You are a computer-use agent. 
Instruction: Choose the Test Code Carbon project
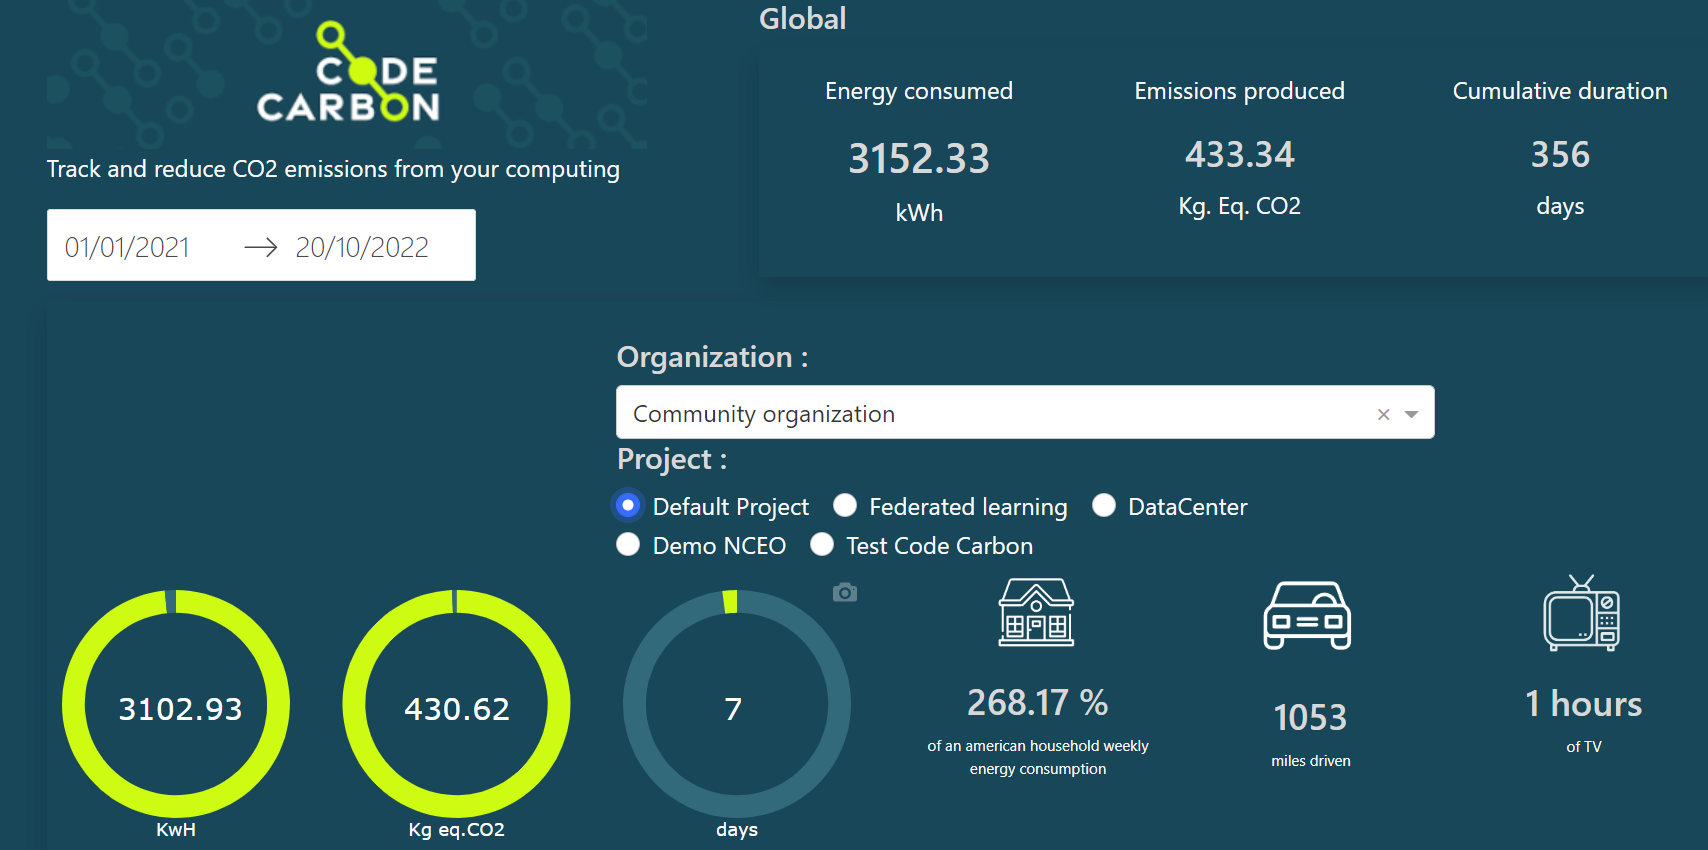click(822, 545)
